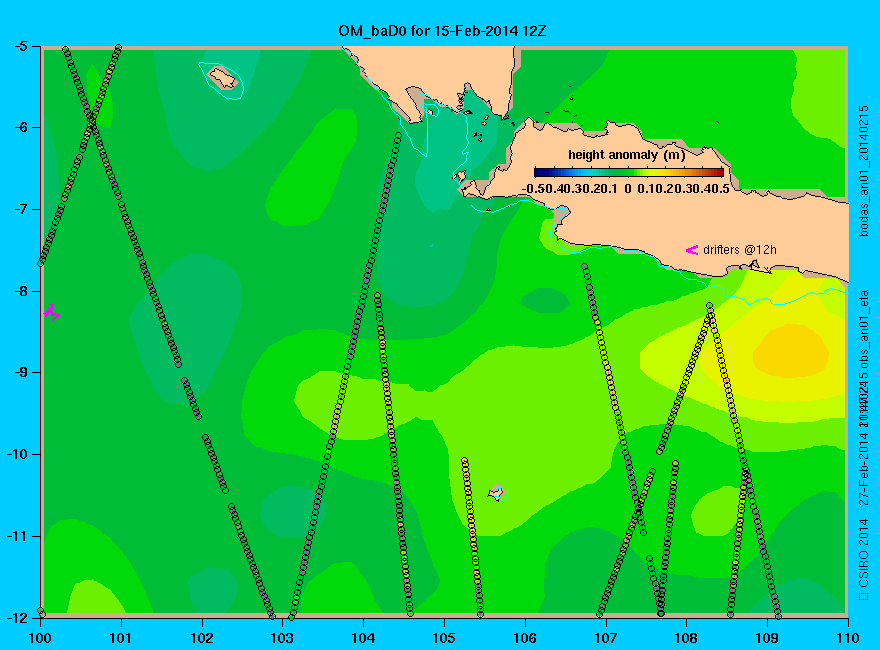The height and width of the screenshot is (650, 880).
Task: Click the '-12' latitude axis label
Action: 17,617
